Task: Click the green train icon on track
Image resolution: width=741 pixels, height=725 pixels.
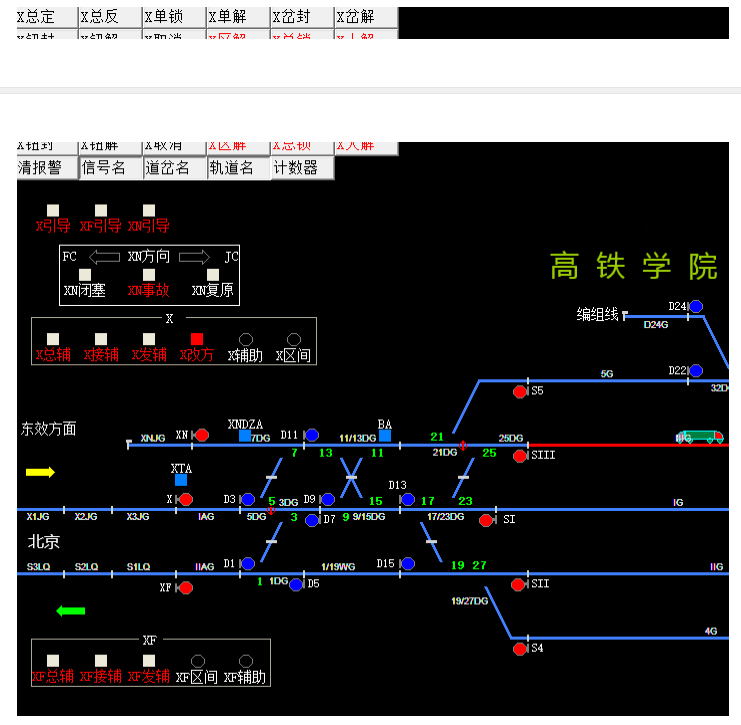Action: [x=700, y=437]
